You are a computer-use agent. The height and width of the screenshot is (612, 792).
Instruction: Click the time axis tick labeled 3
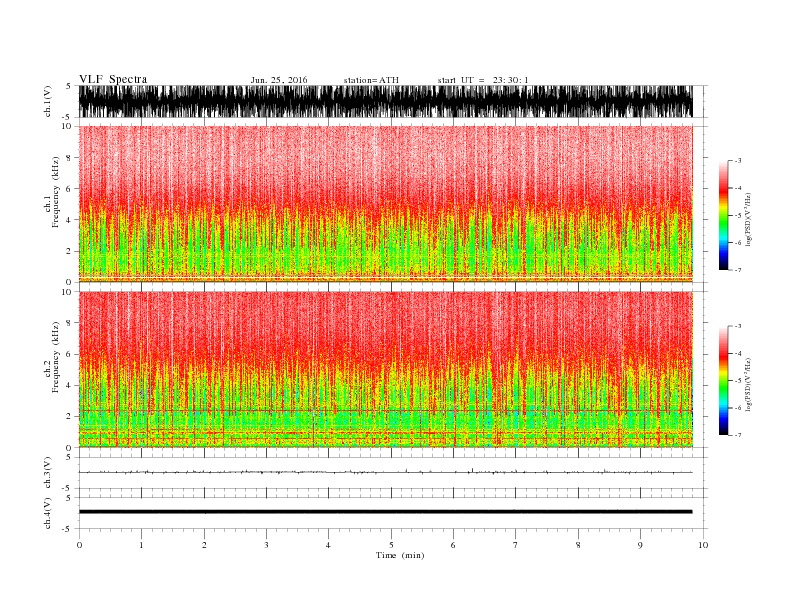266,545
